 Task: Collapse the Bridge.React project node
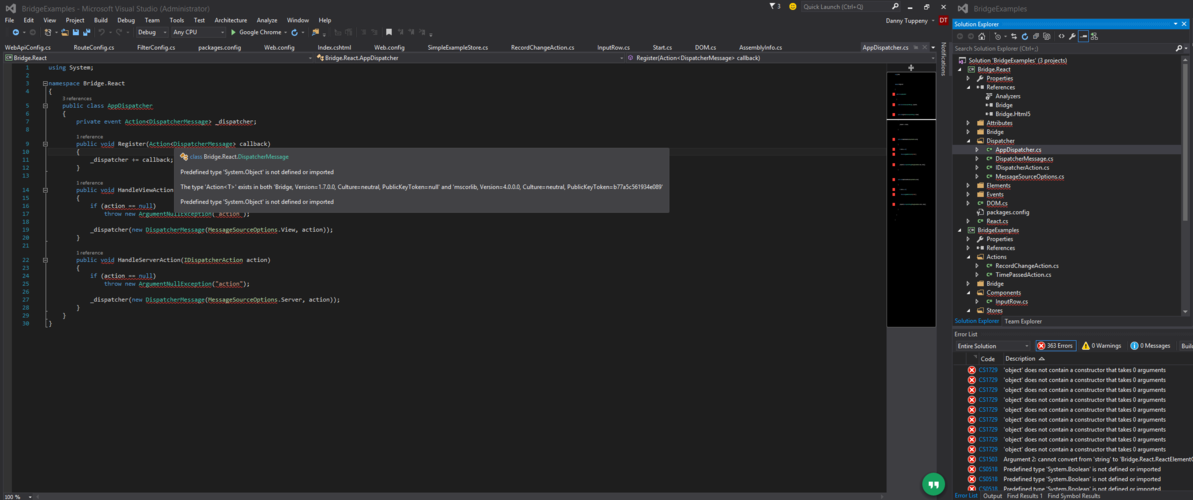pyautogui.click(x=959, y=69)
